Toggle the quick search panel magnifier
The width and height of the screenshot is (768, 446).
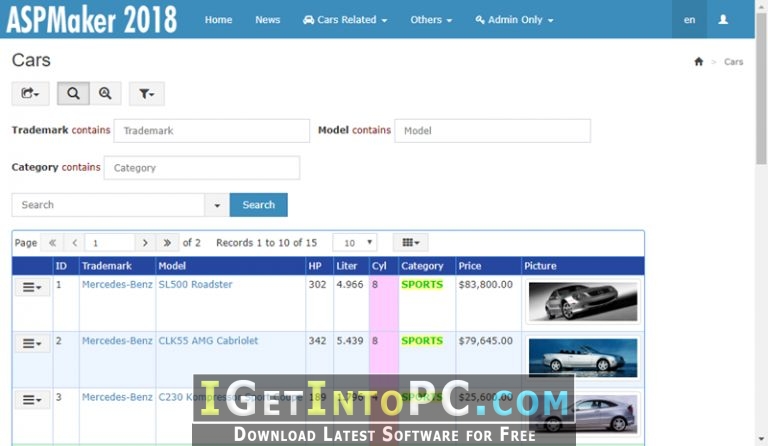click(x=73, y=93)
